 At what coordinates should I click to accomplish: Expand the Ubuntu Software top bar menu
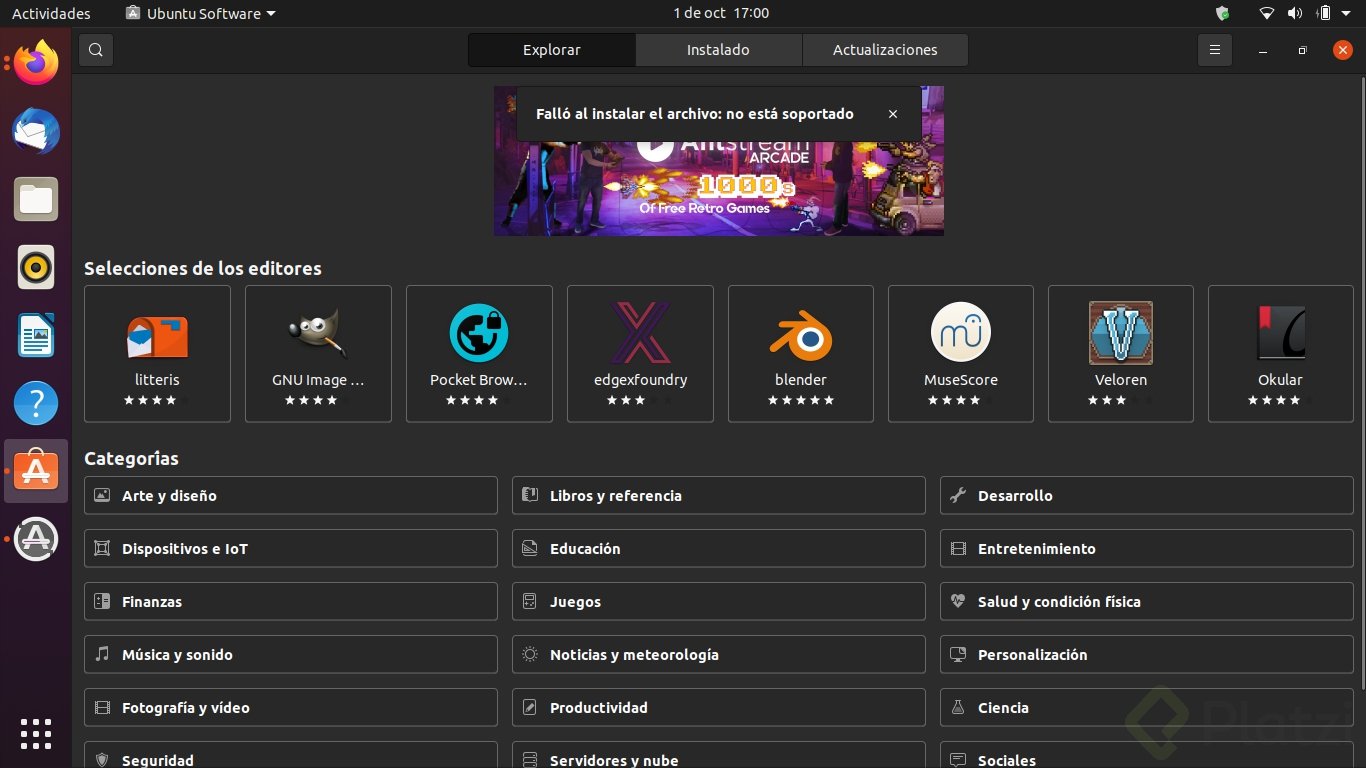pyautogui.click(x=198, y=13)
